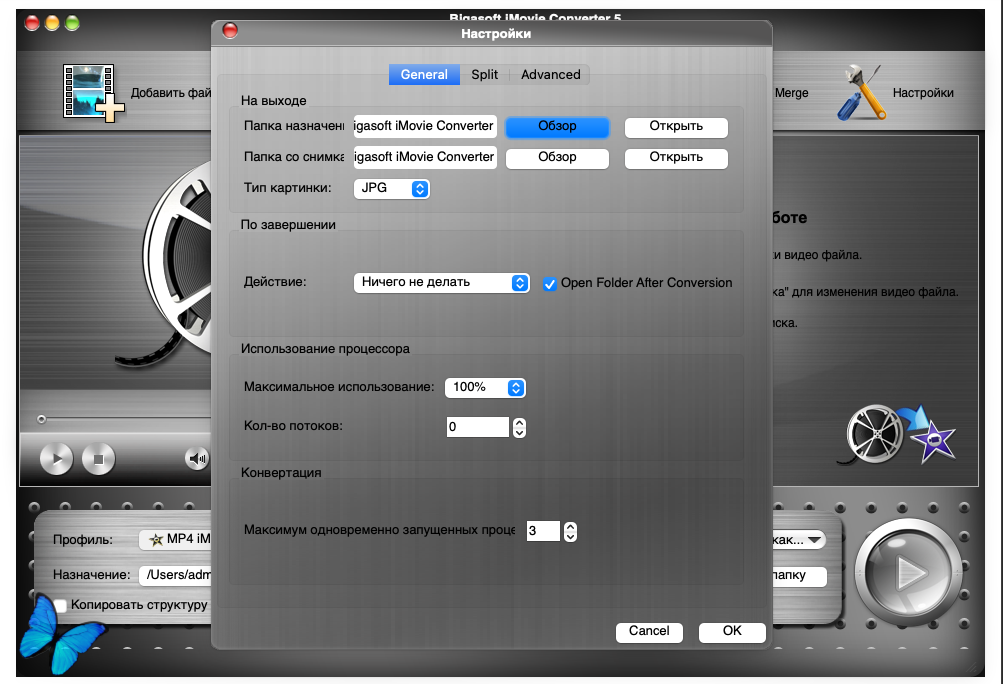Screen dimensions: 1003x684
Task: Open the Действие dropdown Ничего не делать
Action: 441,282
